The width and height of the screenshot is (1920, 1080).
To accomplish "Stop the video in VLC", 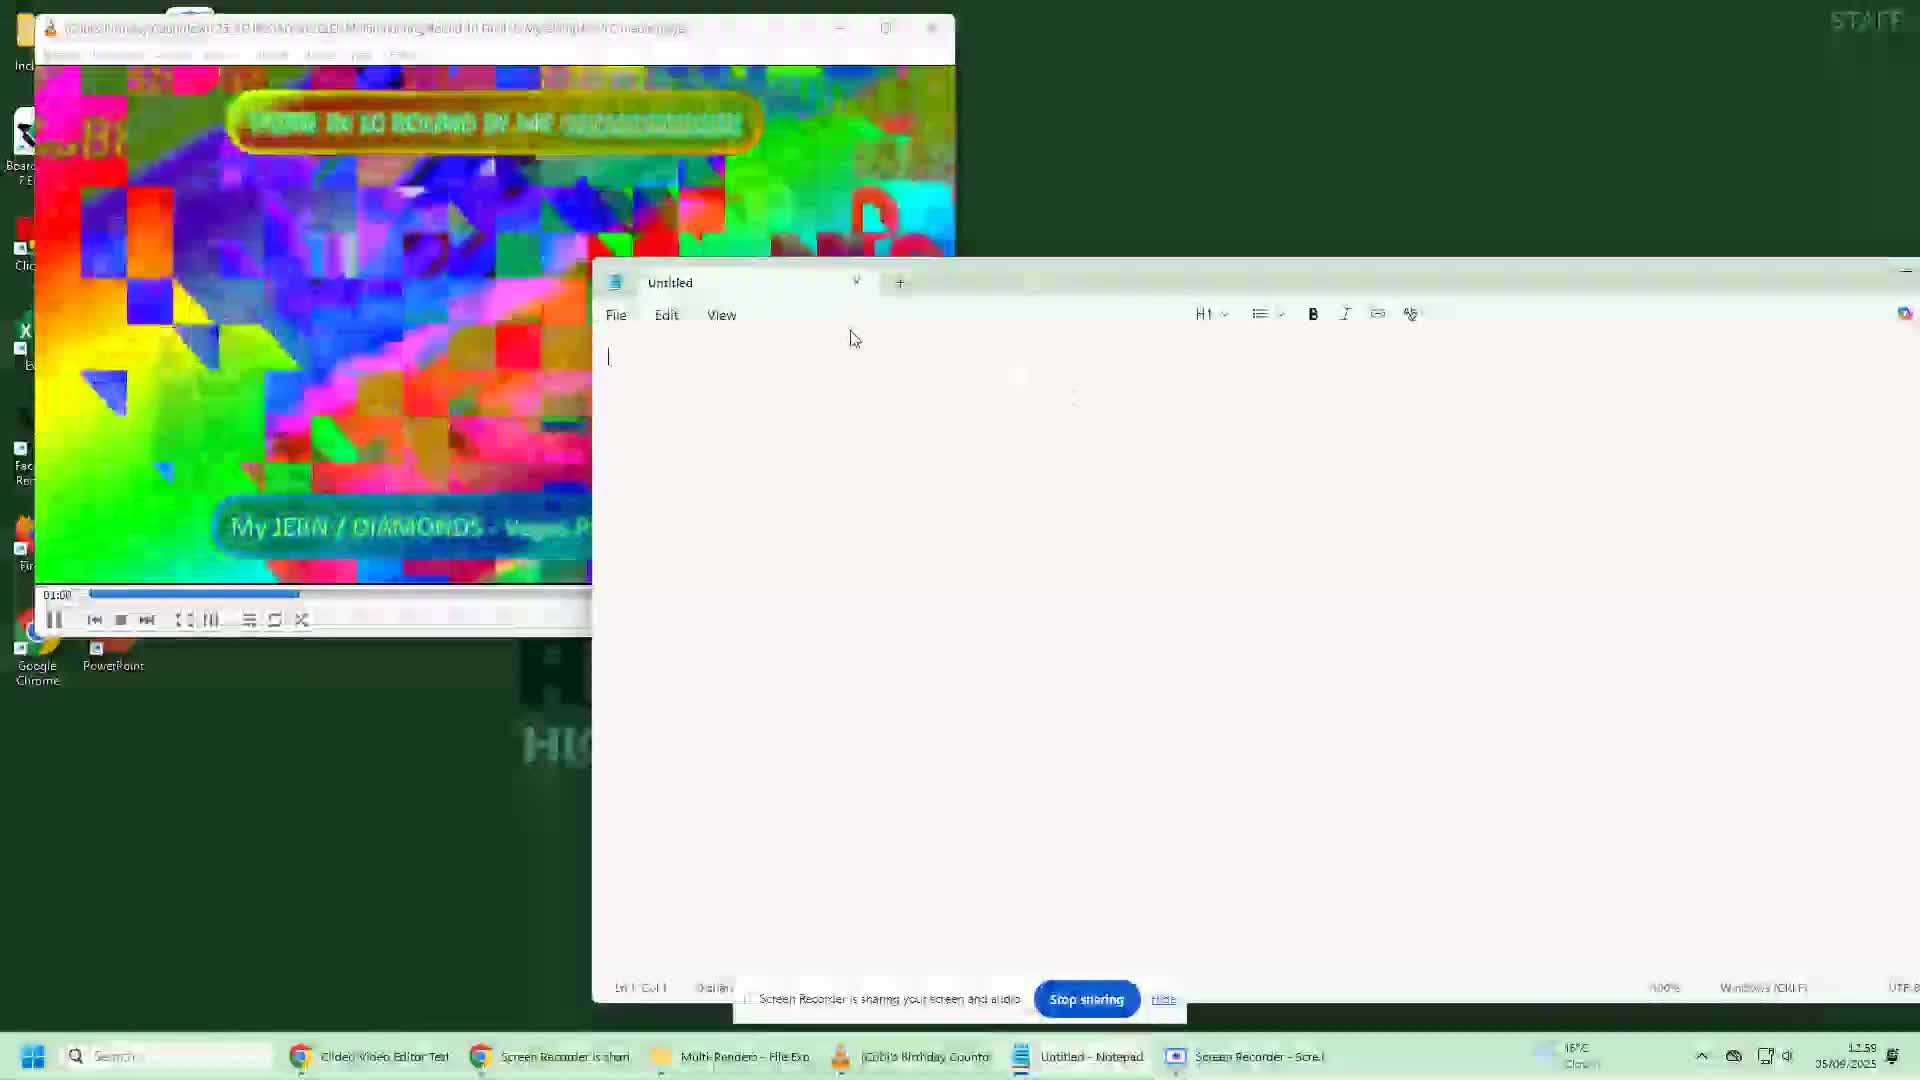I will point(121,620).
